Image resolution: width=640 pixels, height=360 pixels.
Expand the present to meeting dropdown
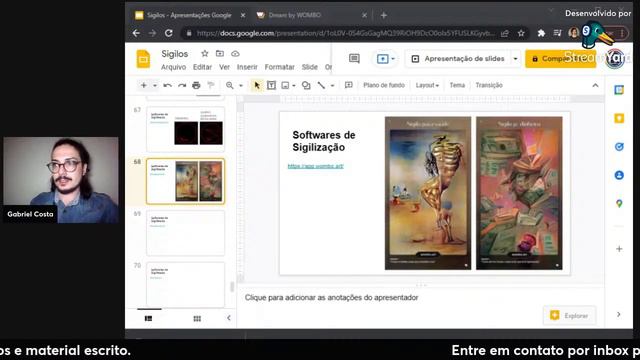pyautogui.click(x=393, y=59)
